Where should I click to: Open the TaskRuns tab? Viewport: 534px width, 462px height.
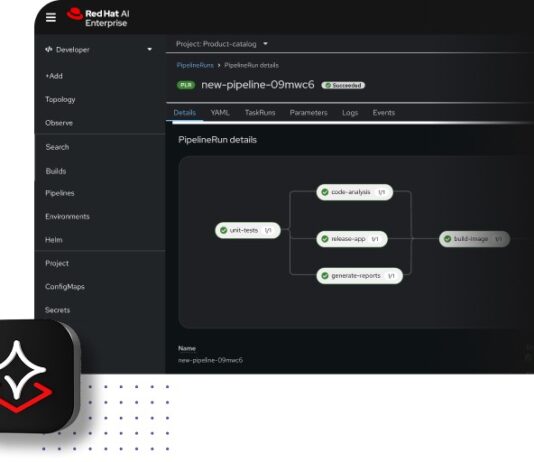click(x=260, y=113)
